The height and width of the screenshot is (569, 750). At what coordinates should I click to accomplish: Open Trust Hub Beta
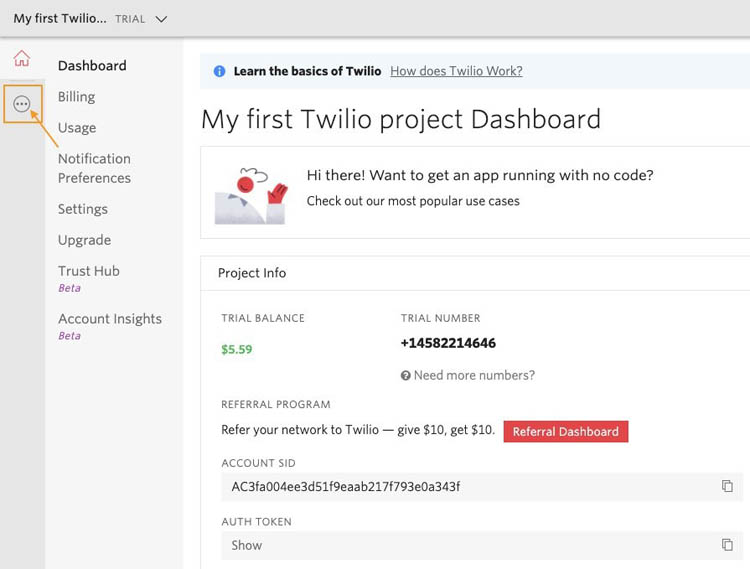(89, 278)
